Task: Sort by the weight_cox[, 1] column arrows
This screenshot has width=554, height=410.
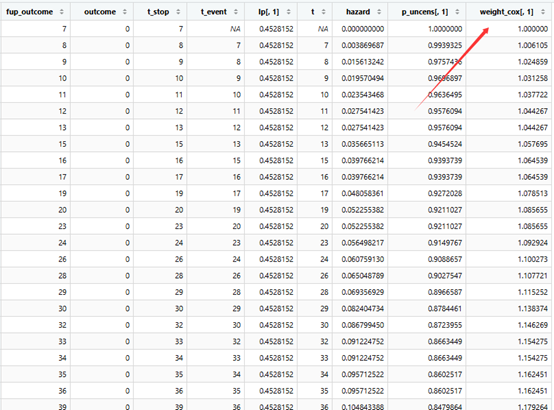Action: (x=543, y=12)
